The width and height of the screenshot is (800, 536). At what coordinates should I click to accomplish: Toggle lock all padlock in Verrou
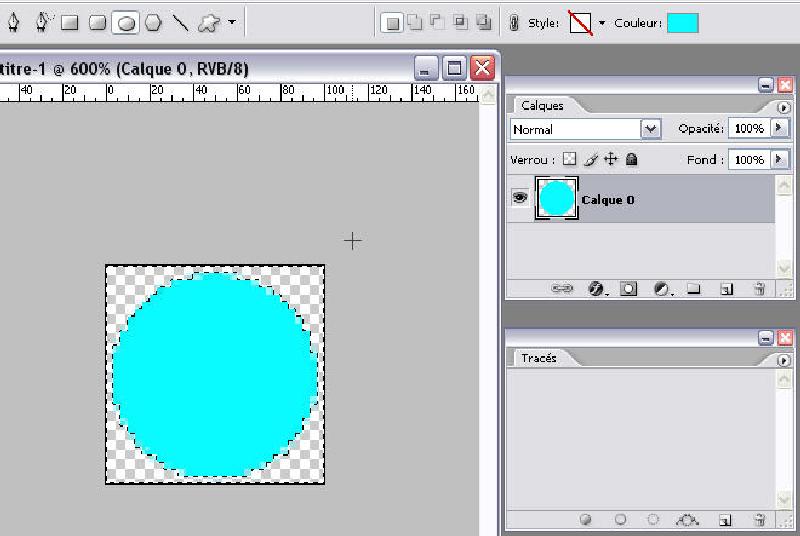[x=632, y=159]
